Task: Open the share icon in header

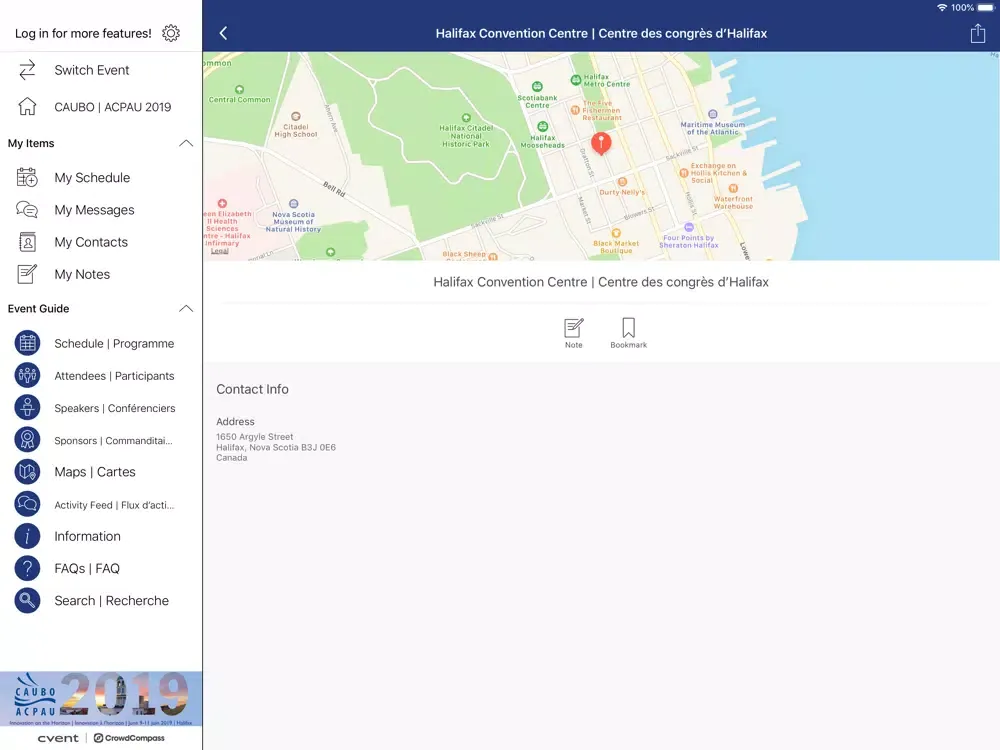Action: pos(978,33)
